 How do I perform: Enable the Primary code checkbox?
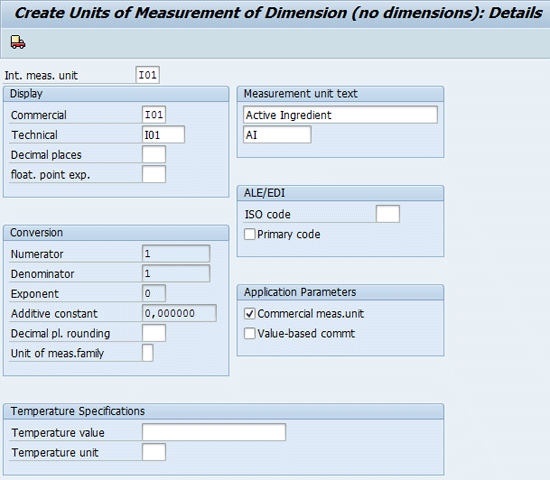pos(249,234)
